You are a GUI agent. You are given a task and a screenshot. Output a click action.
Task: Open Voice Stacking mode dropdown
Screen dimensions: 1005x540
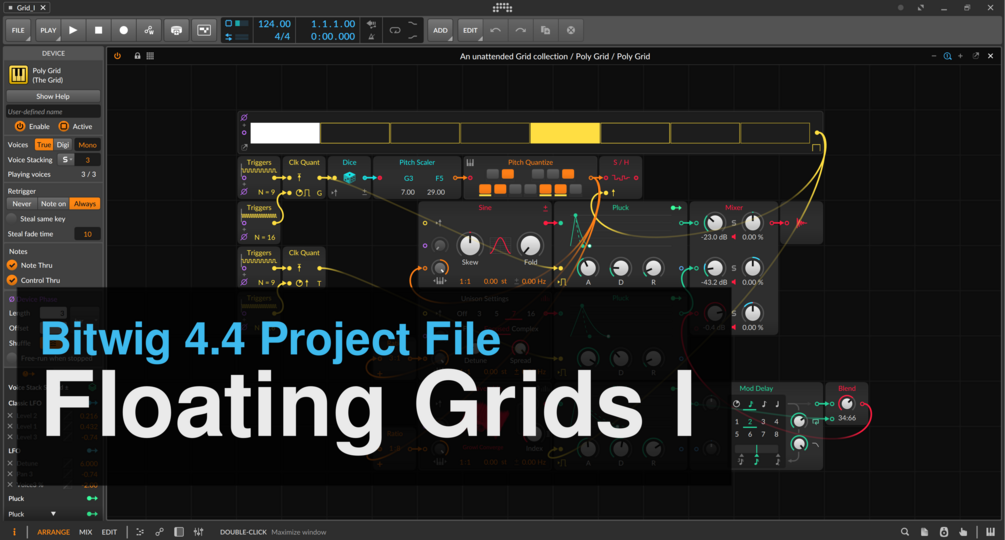66,160
